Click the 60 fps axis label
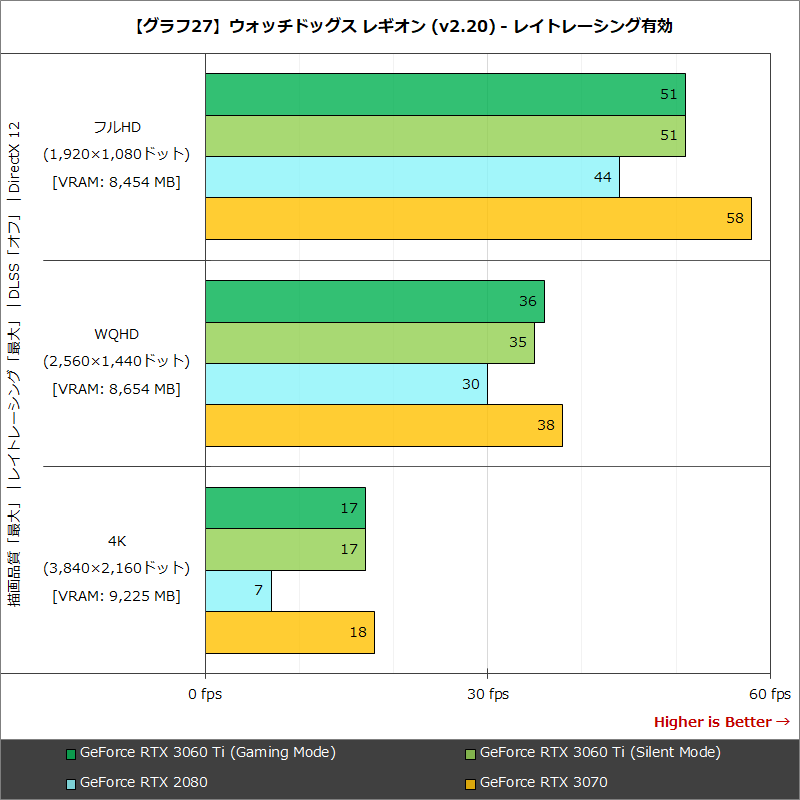Image resolution: width=800 pixels, height=800 pixels. [x=770, y=694]
